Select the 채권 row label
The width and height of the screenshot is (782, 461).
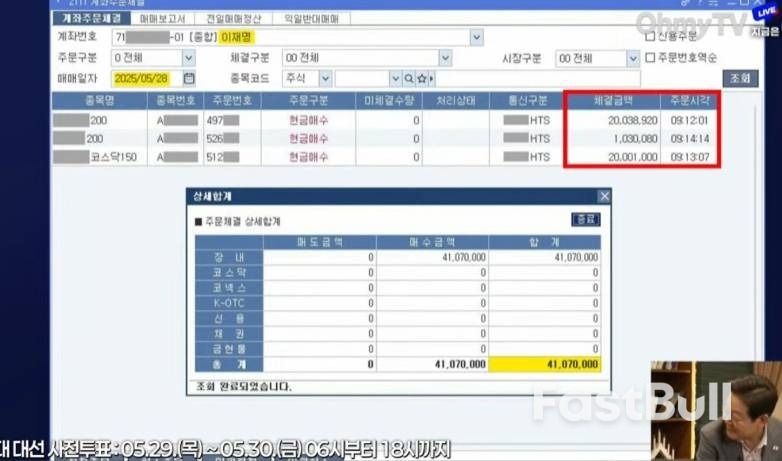(229, 334)
